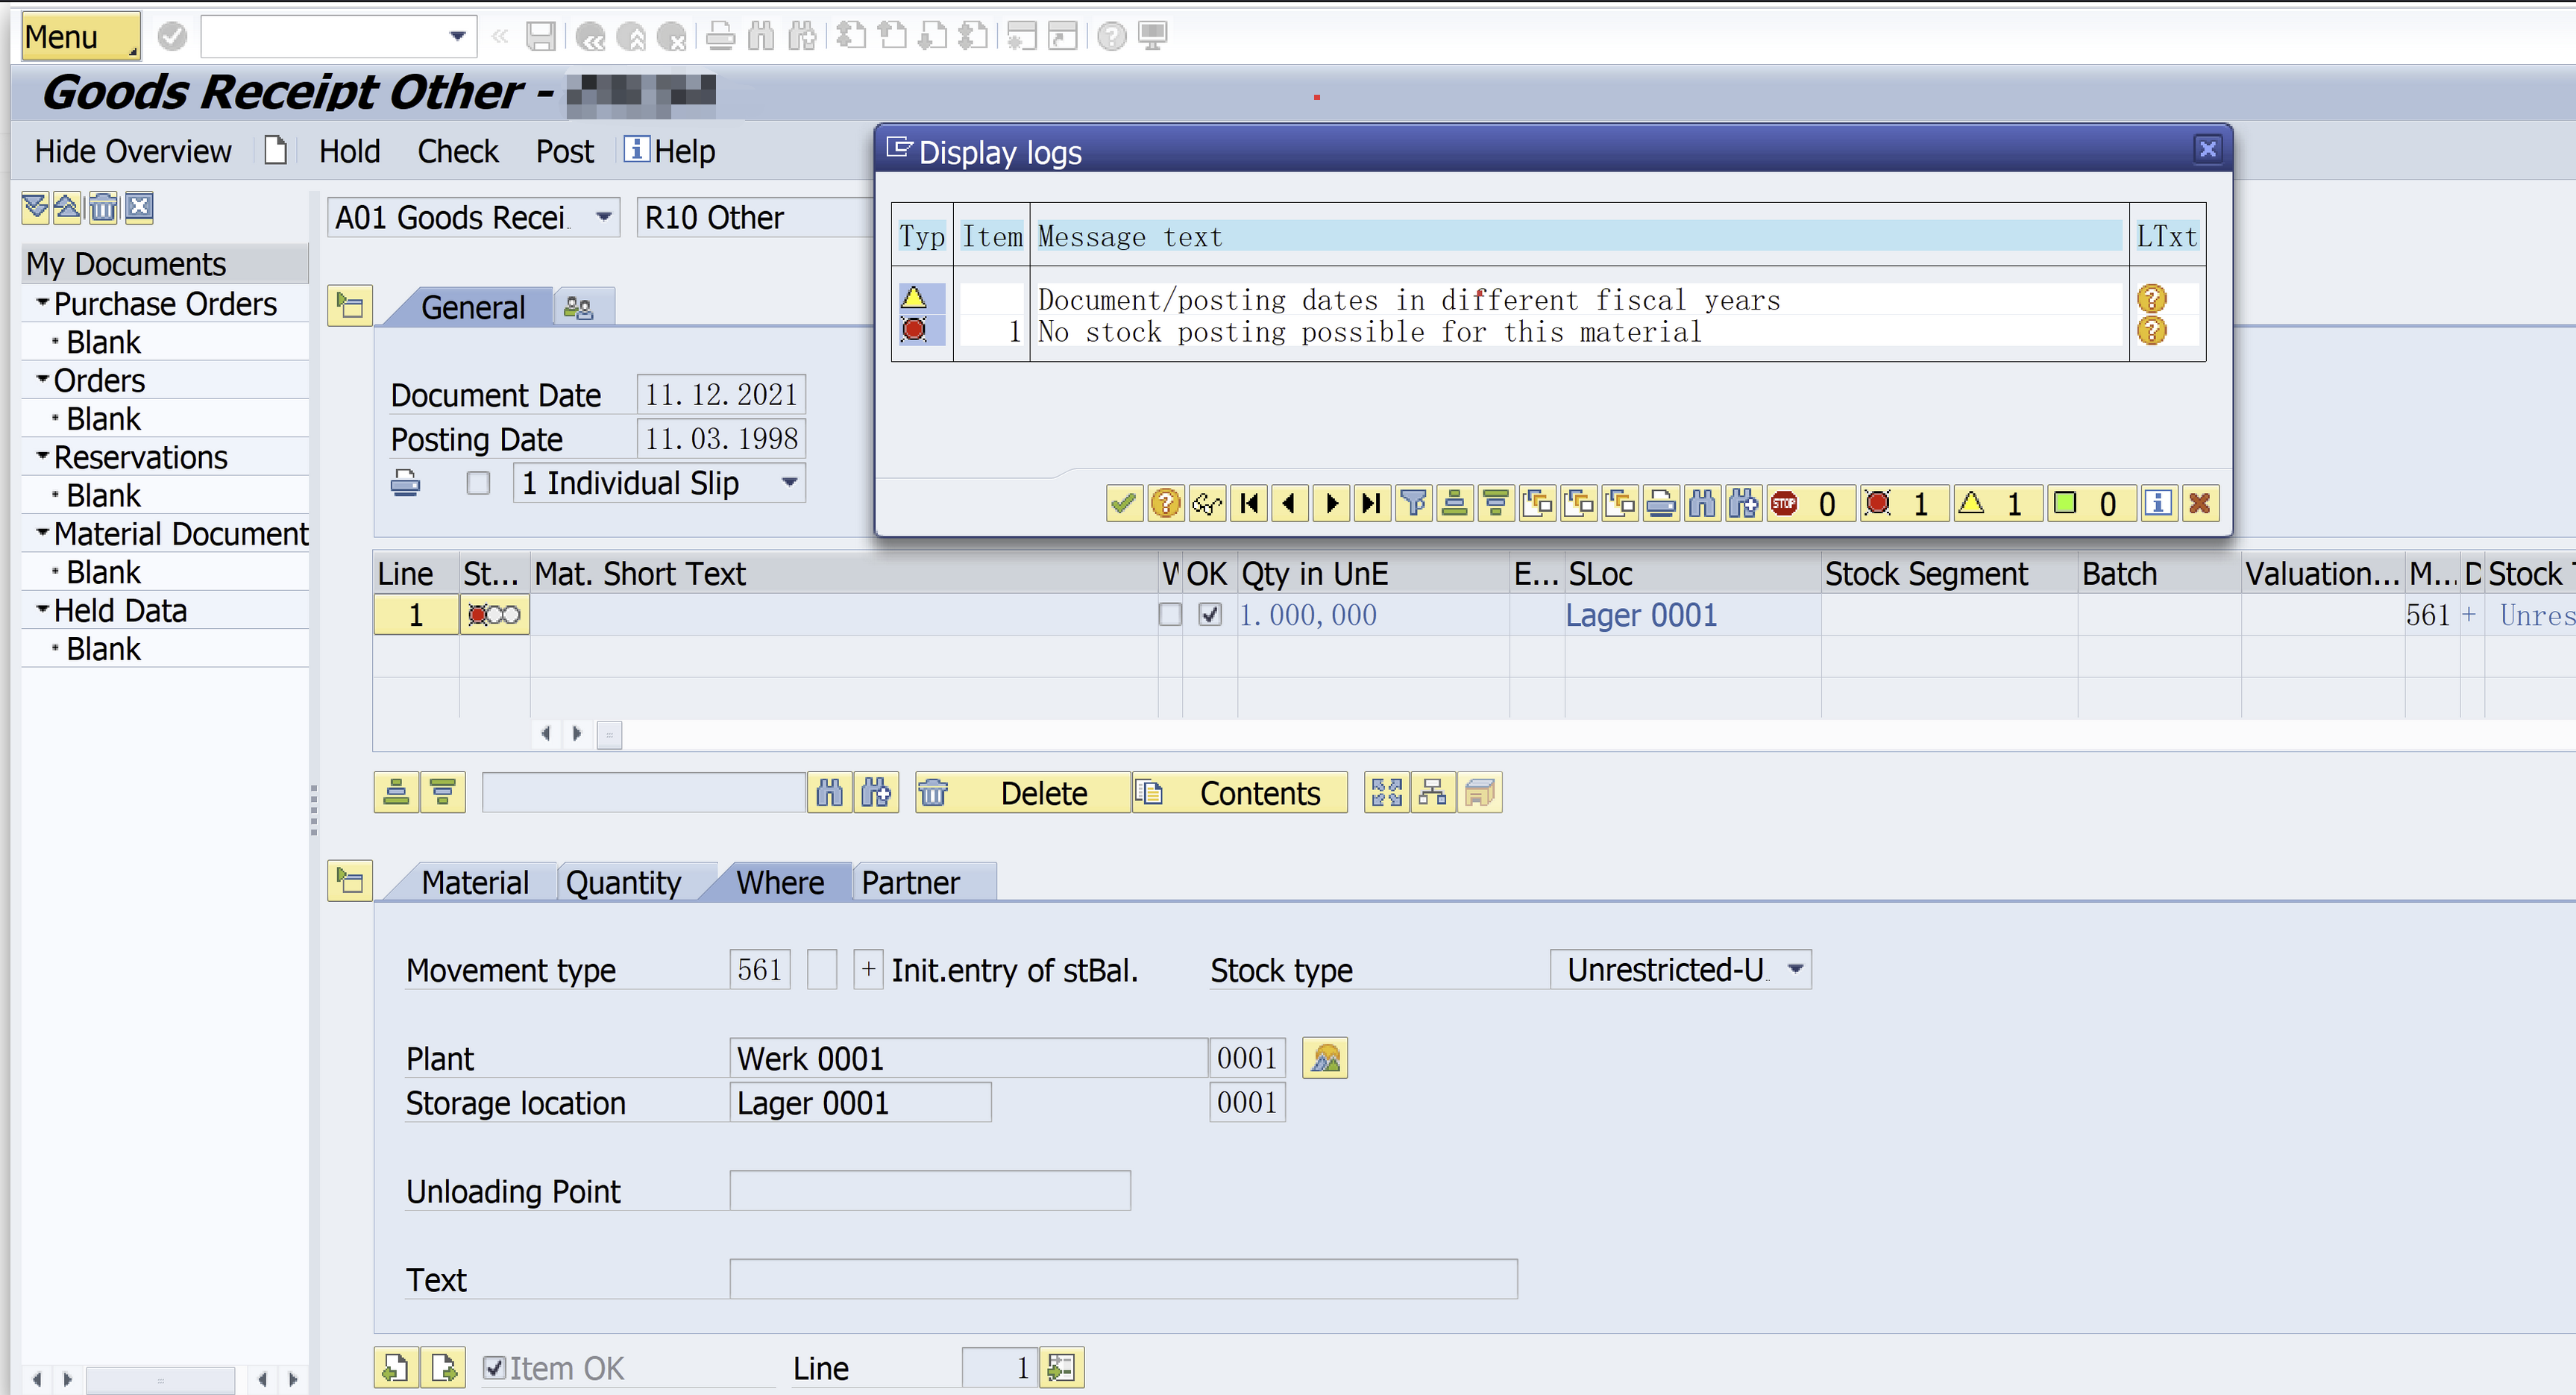Open the Technical Information glasses icon in Display logs
The height and width of the screenshot is (1395, 2576).
(x=1207, y=503)
